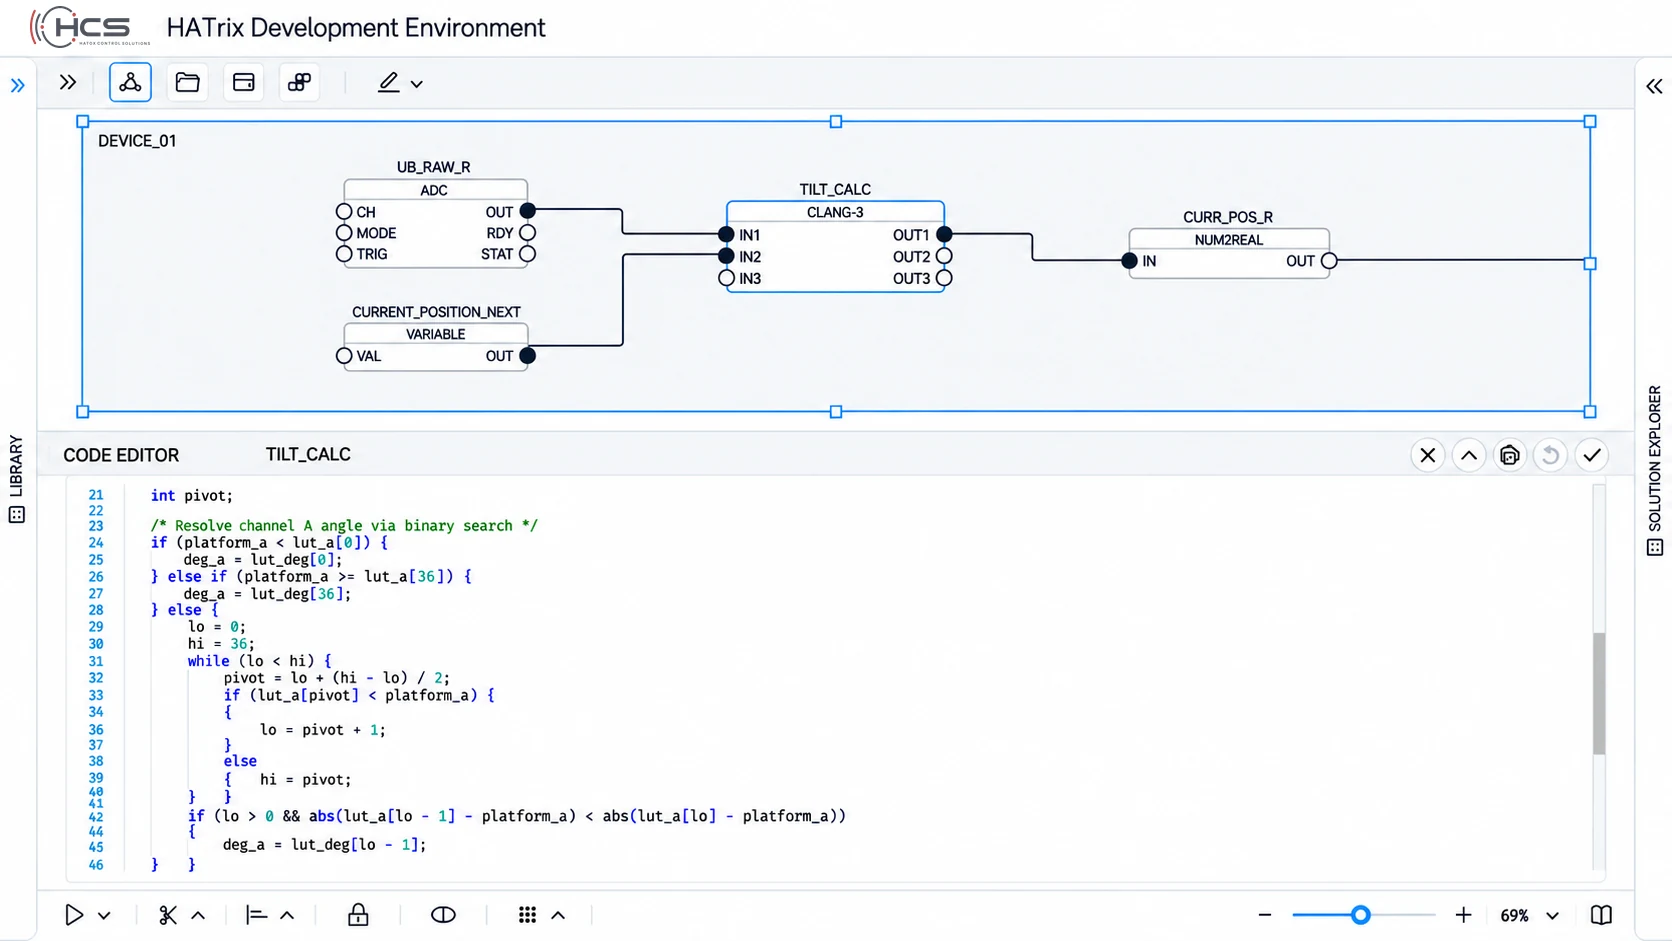The width and height of the screenshot is (1672, 941).
Task: Close the code editor with X
Action: (1428, 456)
